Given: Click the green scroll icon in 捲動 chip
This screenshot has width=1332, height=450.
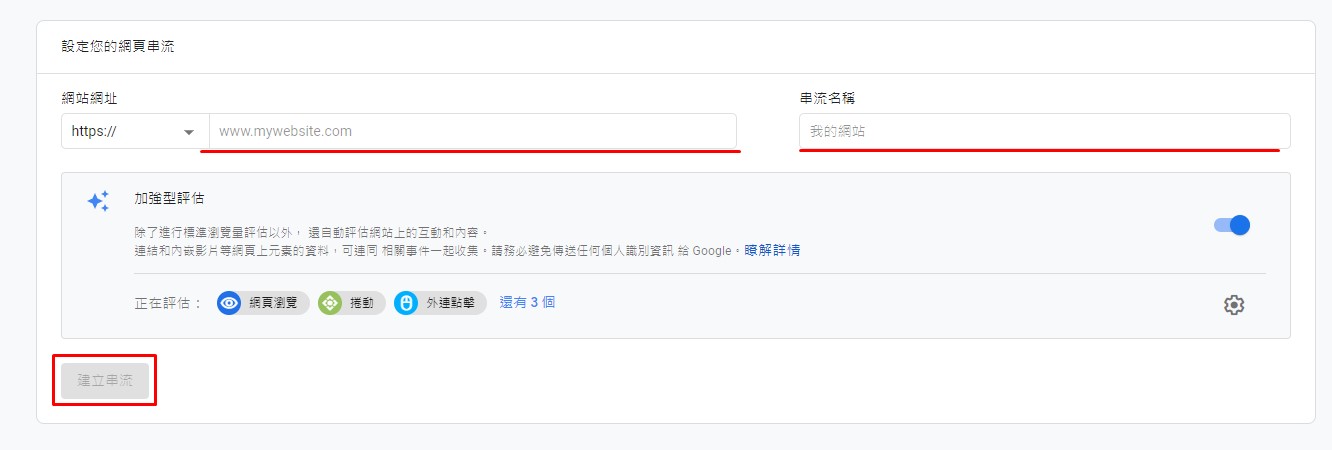Looking at the screenshot, I should pos(330,303).
